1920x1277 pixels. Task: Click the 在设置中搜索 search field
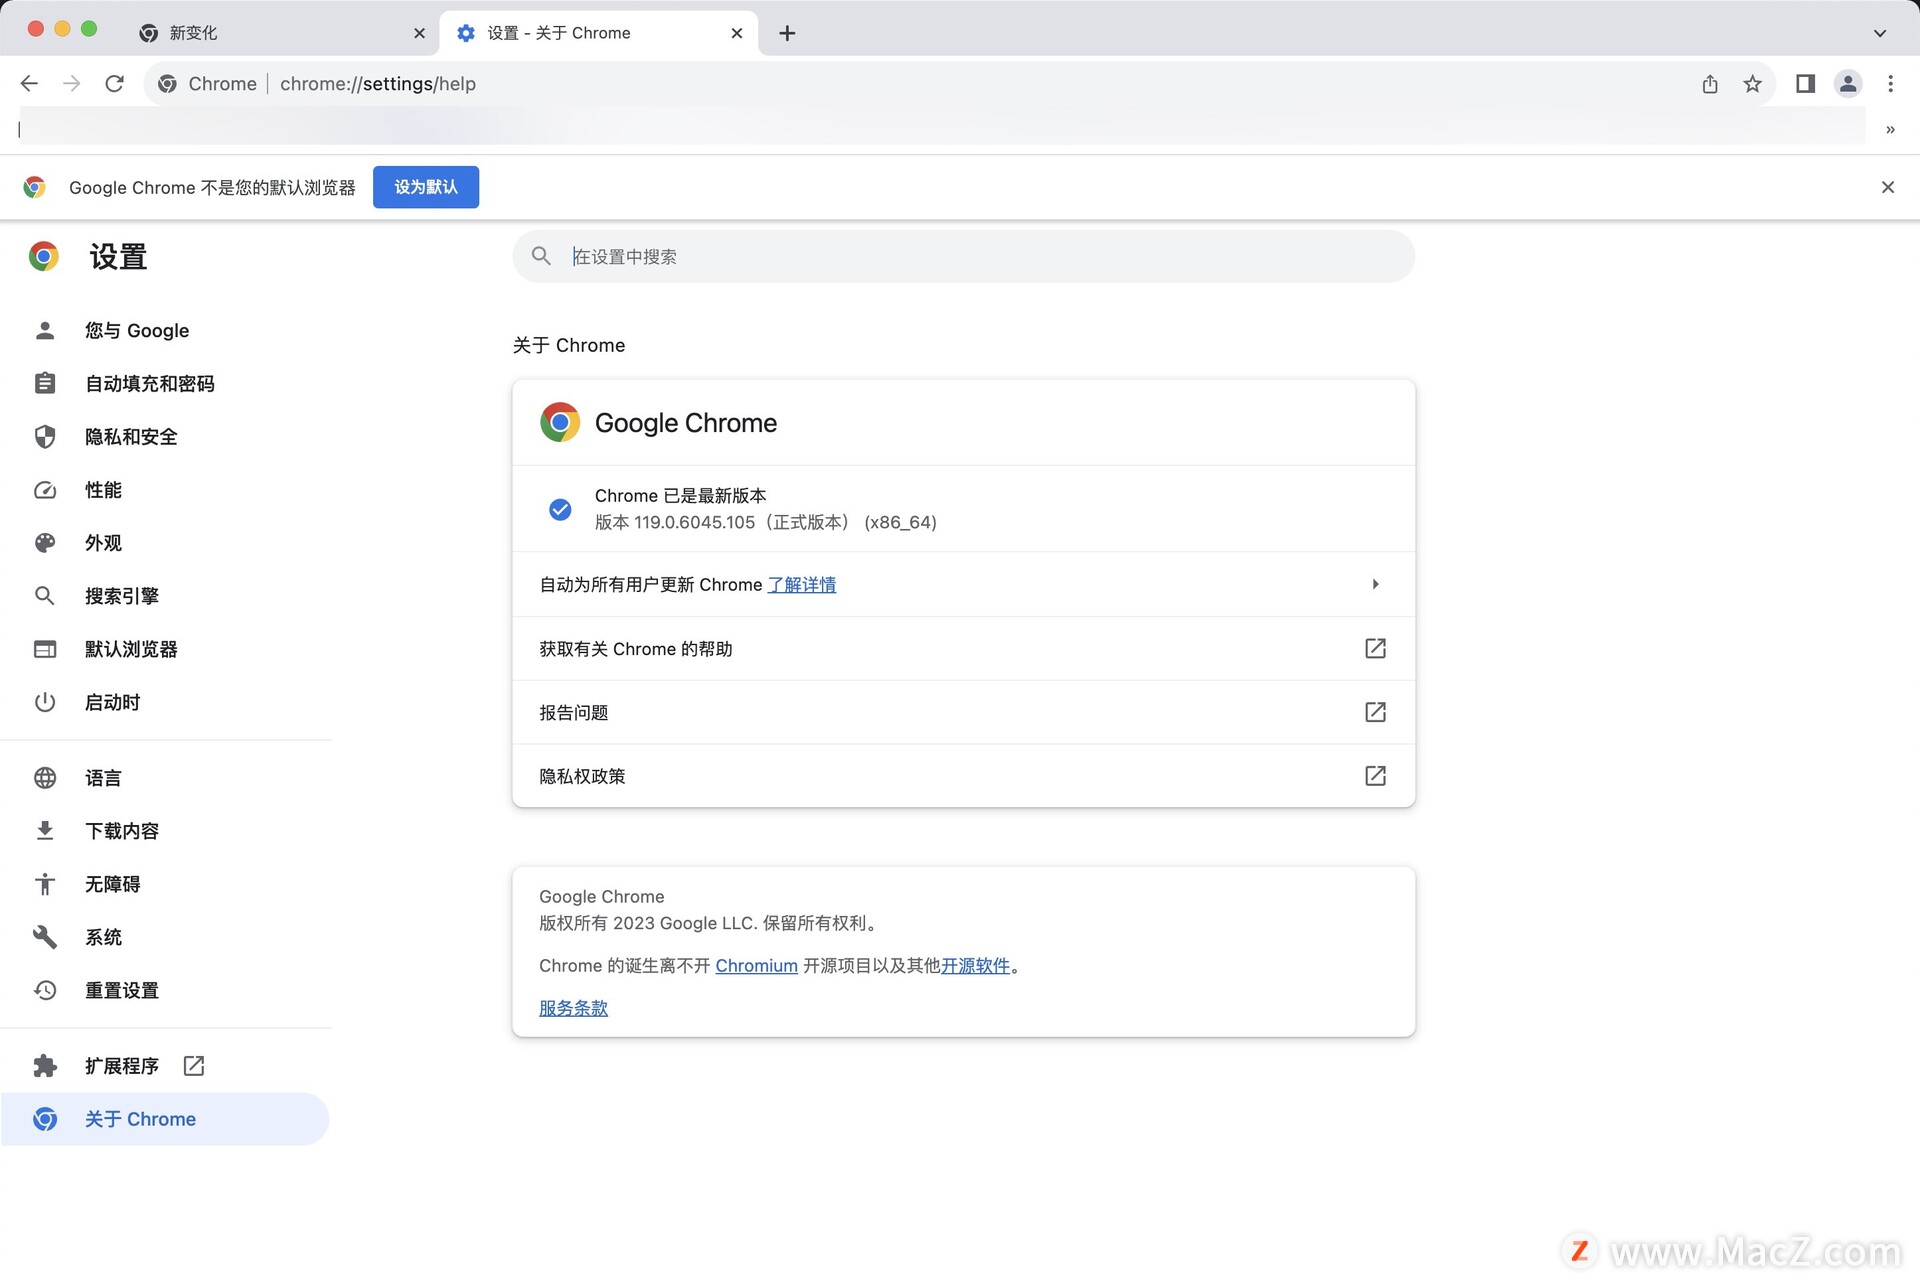point(963,256)
